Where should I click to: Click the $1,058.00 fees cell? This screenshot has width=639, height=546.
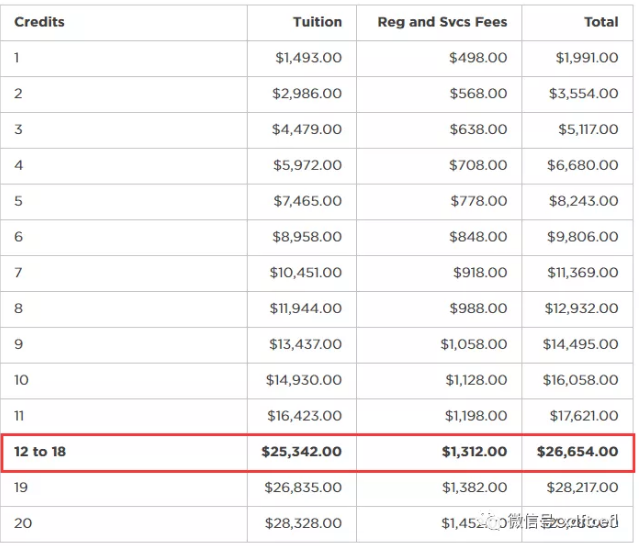click(474, 344)
